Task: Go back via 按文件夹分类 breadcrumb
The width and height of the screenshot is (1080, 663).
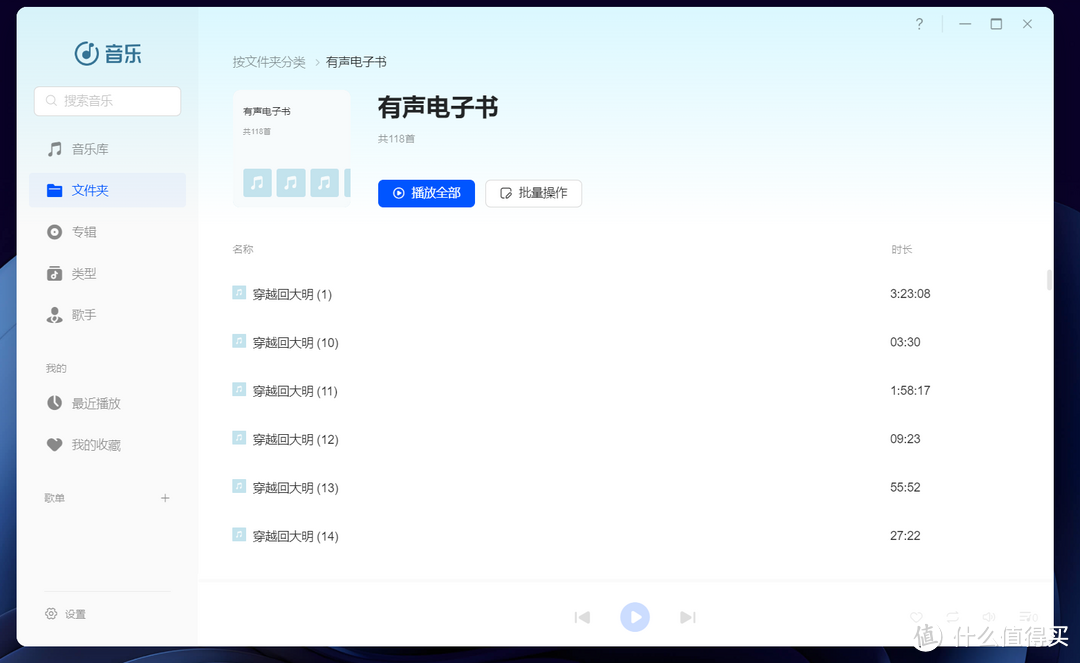Action: tap(268, 61)
